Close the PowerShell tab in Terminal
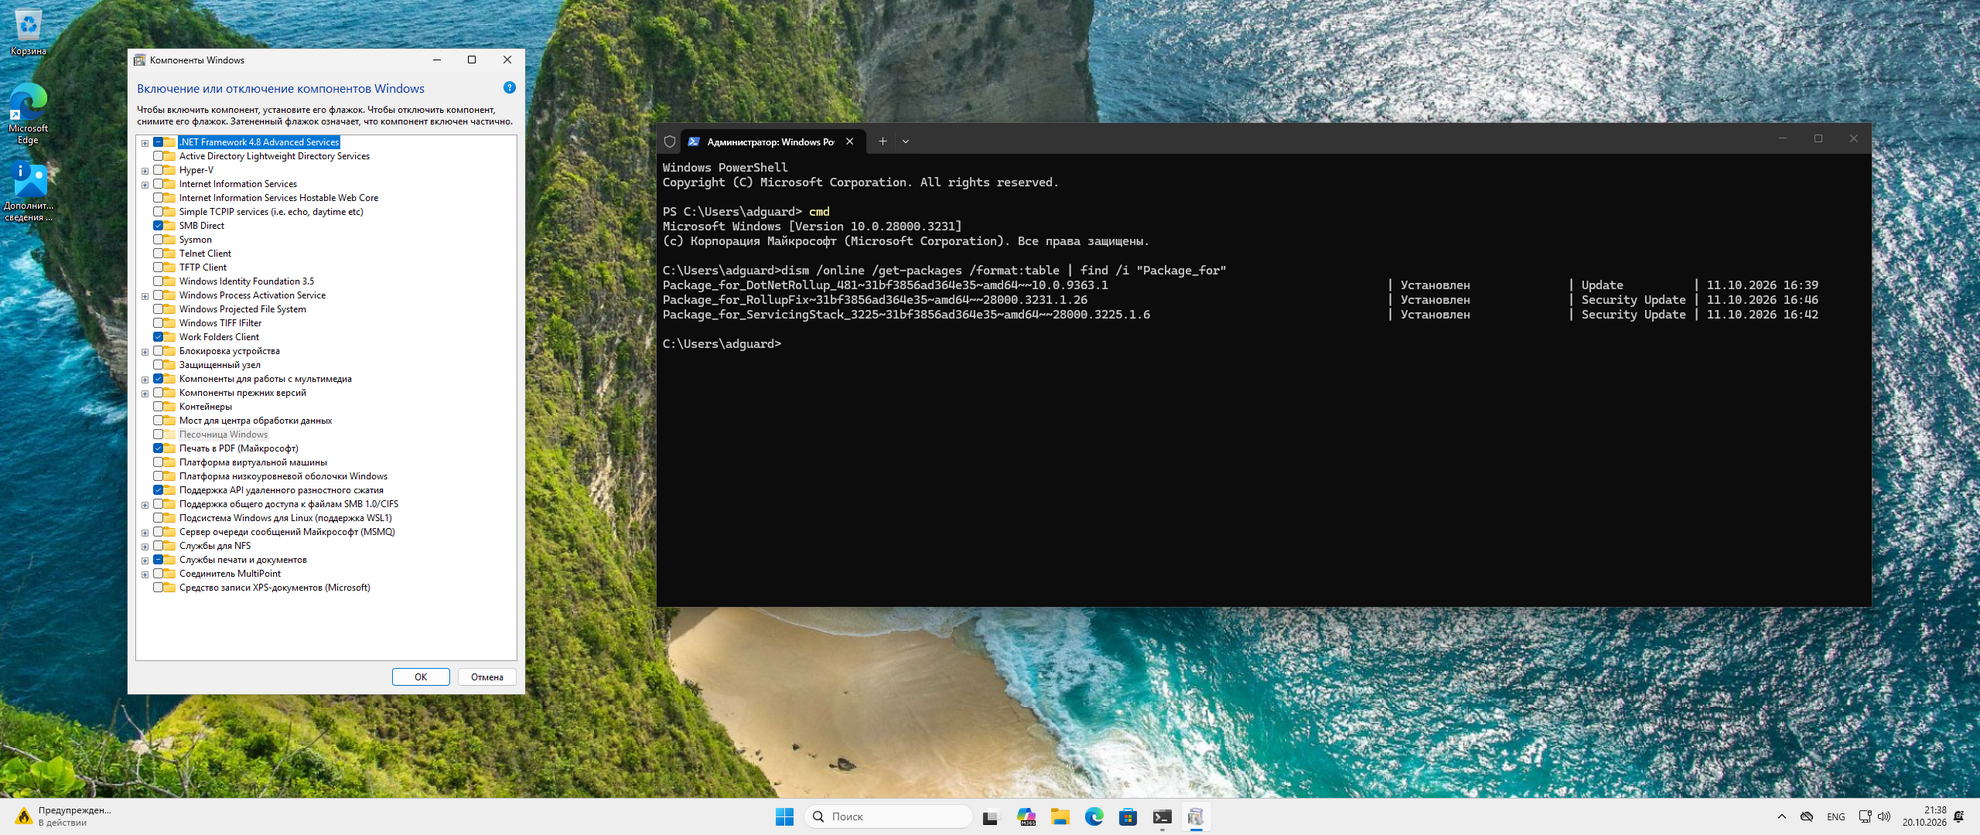The image size is (1980, 835). click(850, 142)
